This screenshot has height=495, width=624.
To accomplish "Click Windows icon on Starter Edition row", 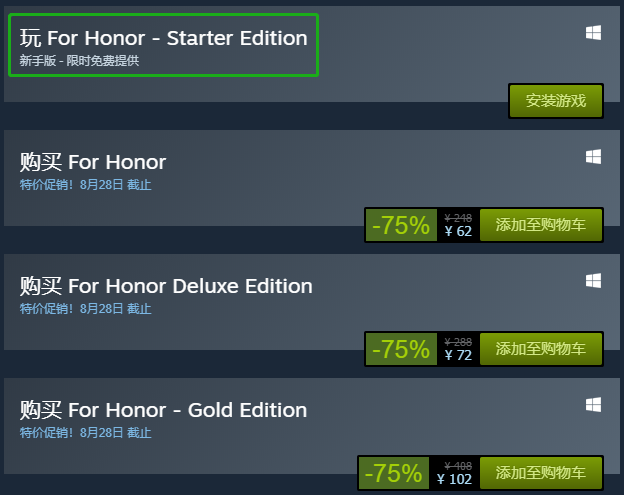I will coord(593,33).
